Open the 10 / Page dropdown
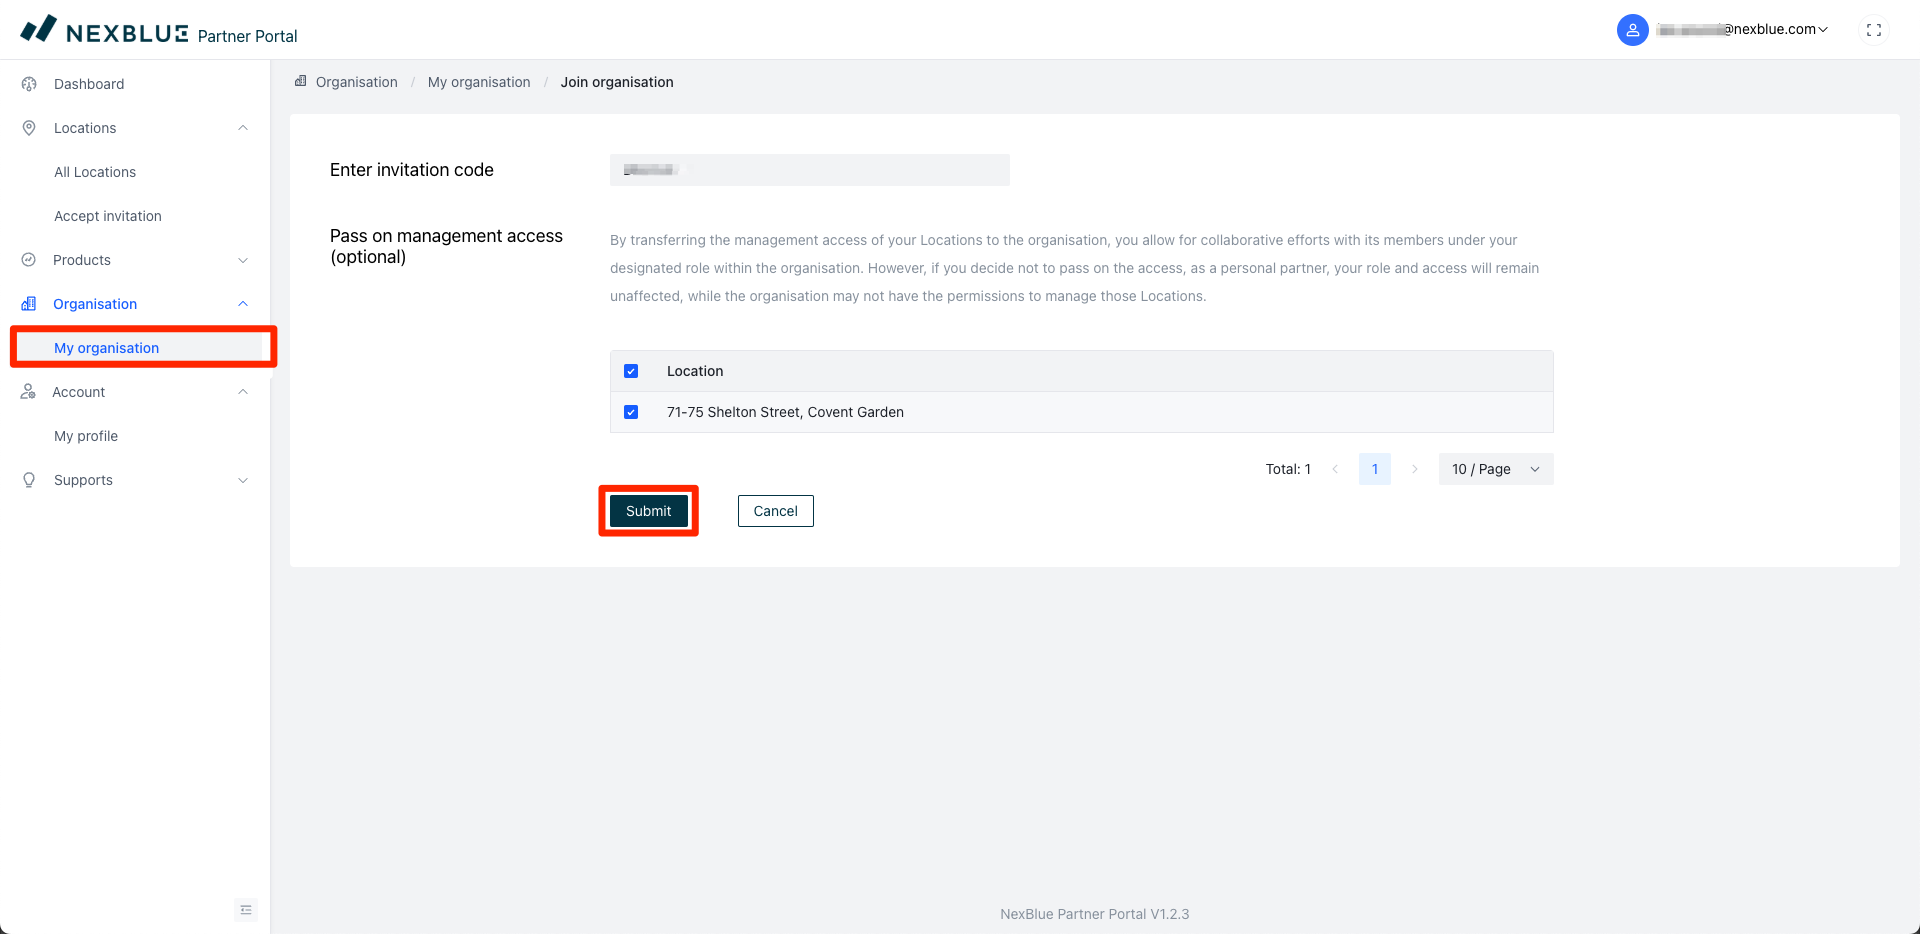The width and height of the screenshot is (1920, 934). [x=1495, y=469]
